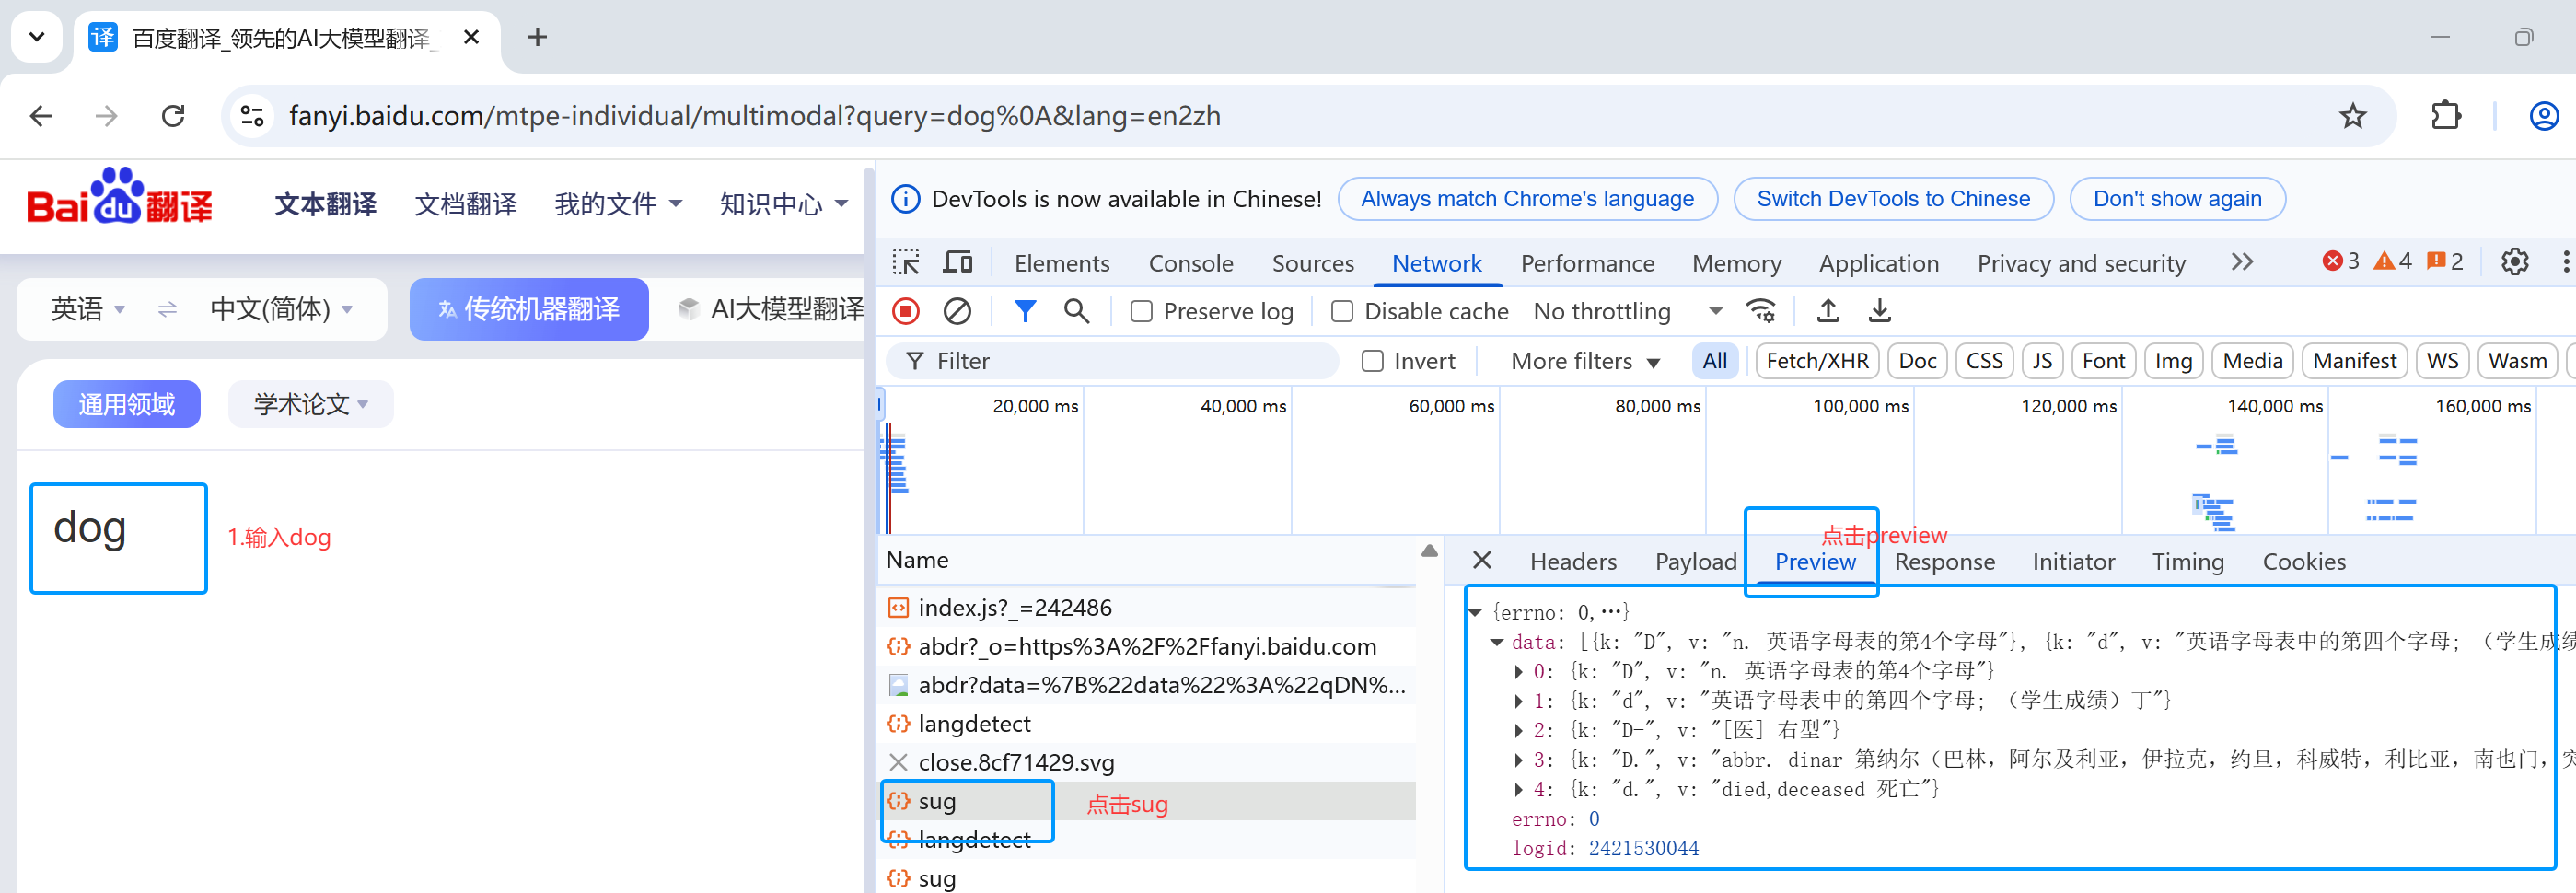Go back to previous page

(x=41, y=116)
